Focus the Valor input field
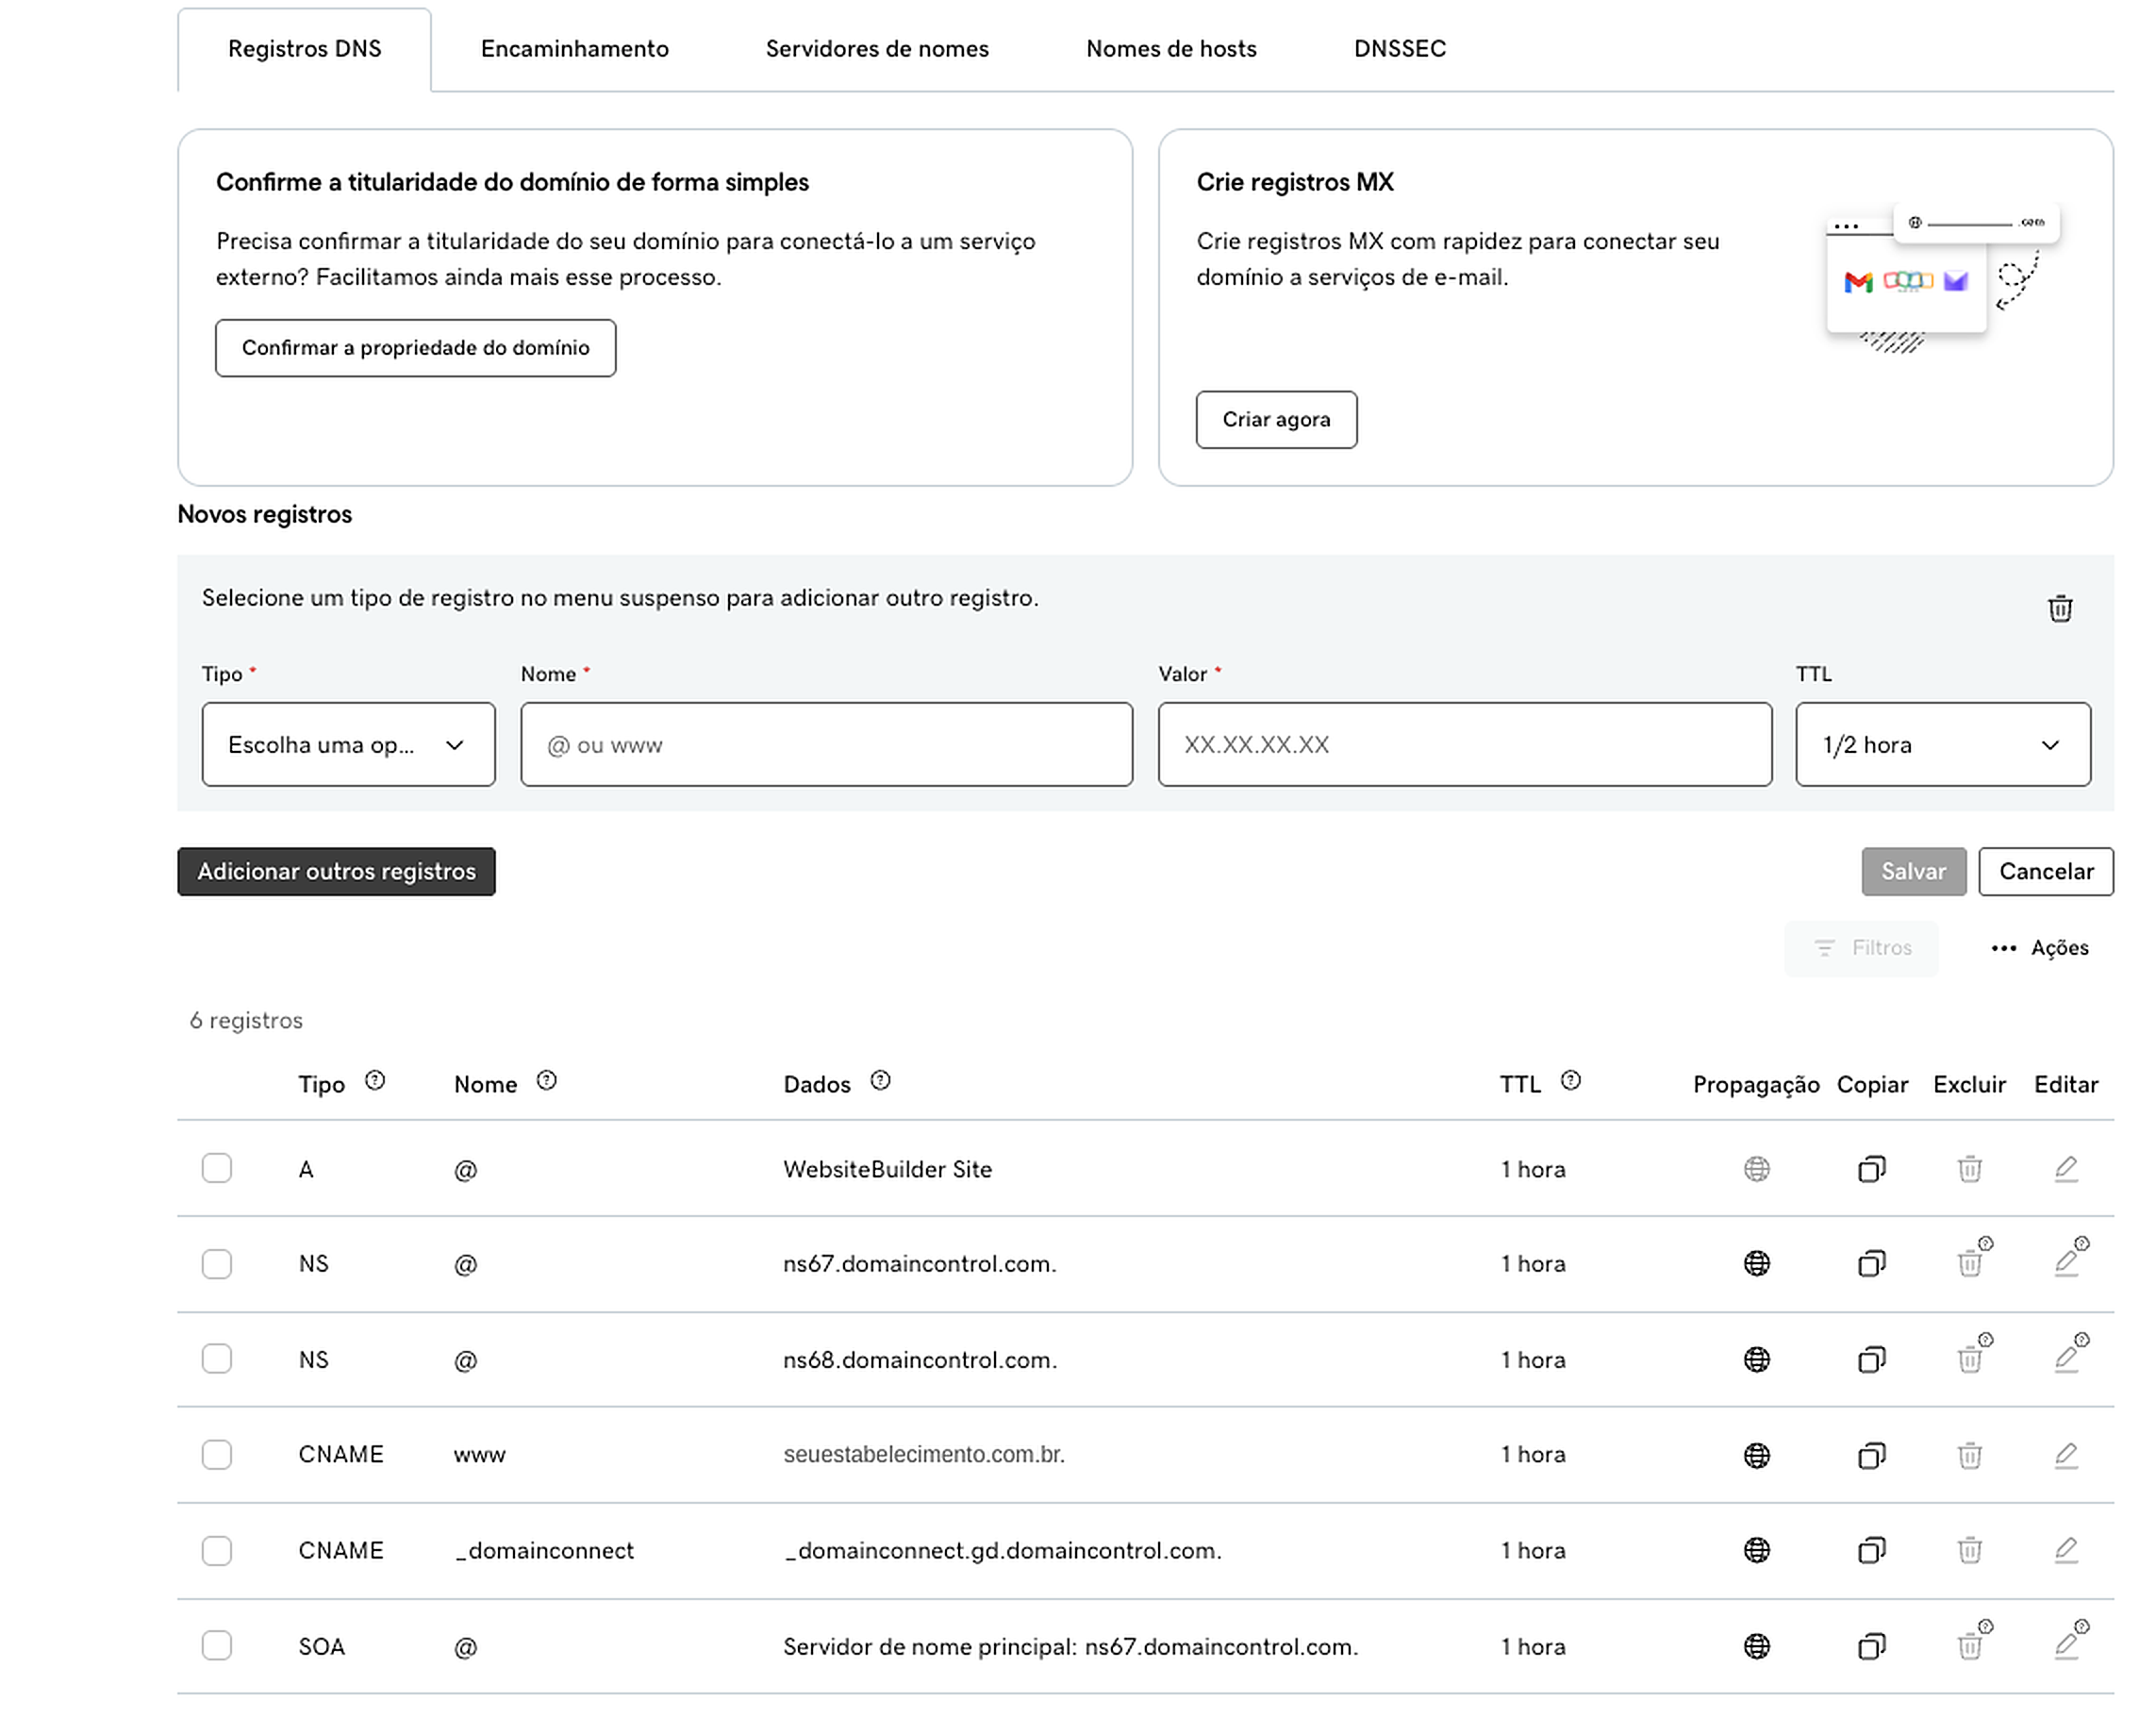 1464,744
